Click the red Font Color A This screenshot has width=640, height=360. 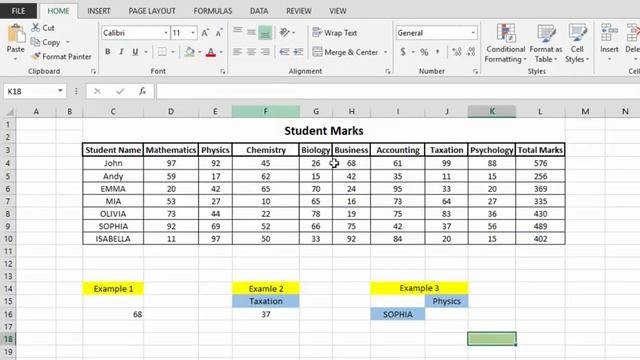pyautogui.click(x=211, y=52)
